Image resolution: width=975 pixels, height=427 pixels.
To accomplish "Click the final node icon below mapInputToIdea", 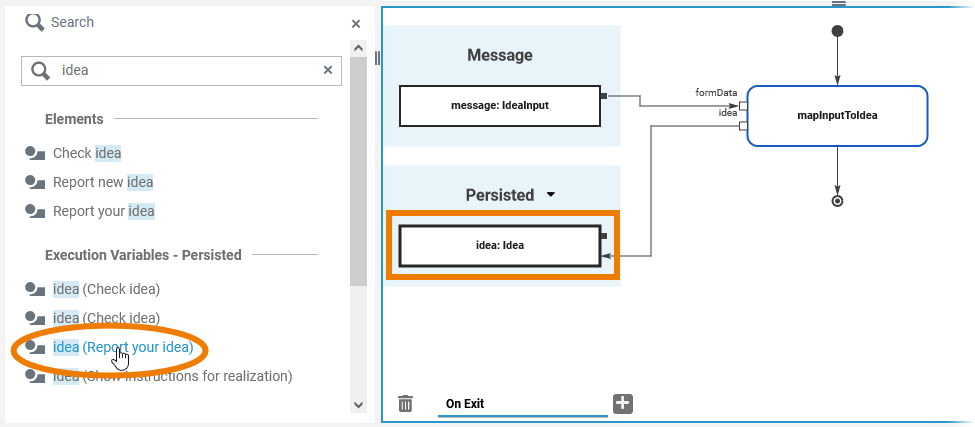I will coord(838,201).
